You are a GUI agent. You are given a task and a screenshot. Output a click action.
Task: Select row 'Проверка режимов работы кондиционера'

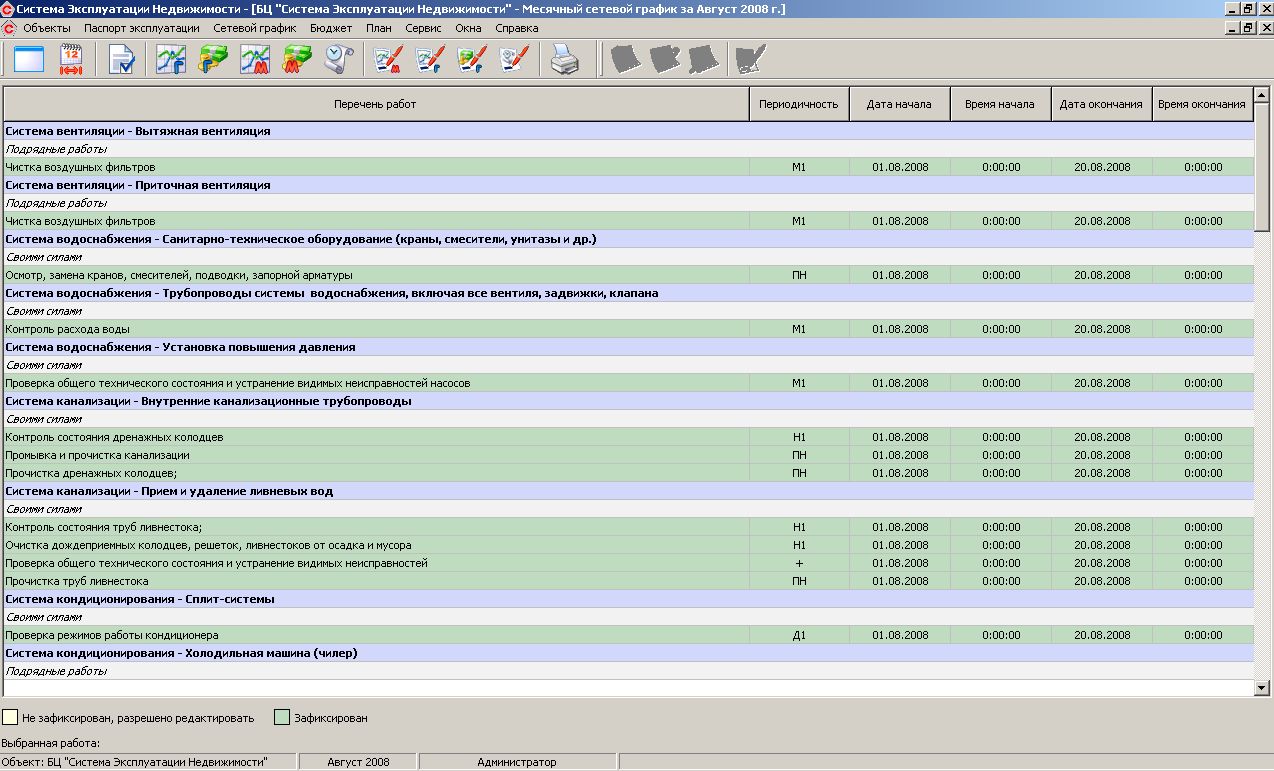[x=628, y=635]
